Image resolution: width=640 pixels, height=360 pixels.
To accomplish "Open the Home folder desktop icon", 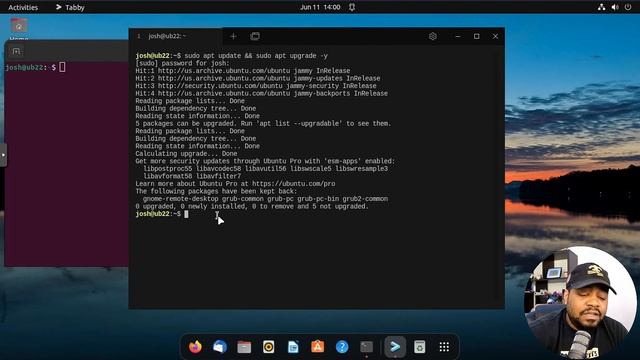I will (19, 28).
